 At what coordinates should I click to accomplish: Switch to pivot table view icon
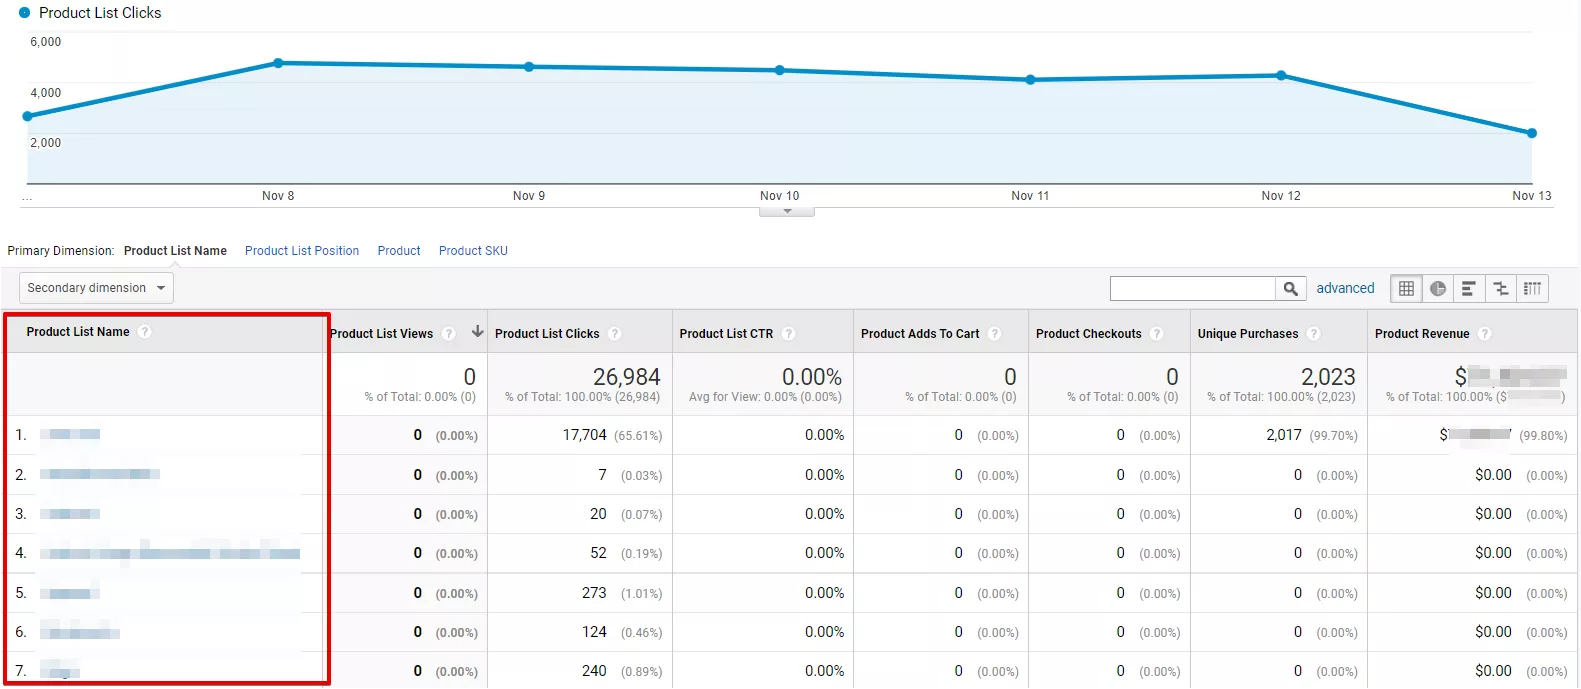[x=1533, y=289]
